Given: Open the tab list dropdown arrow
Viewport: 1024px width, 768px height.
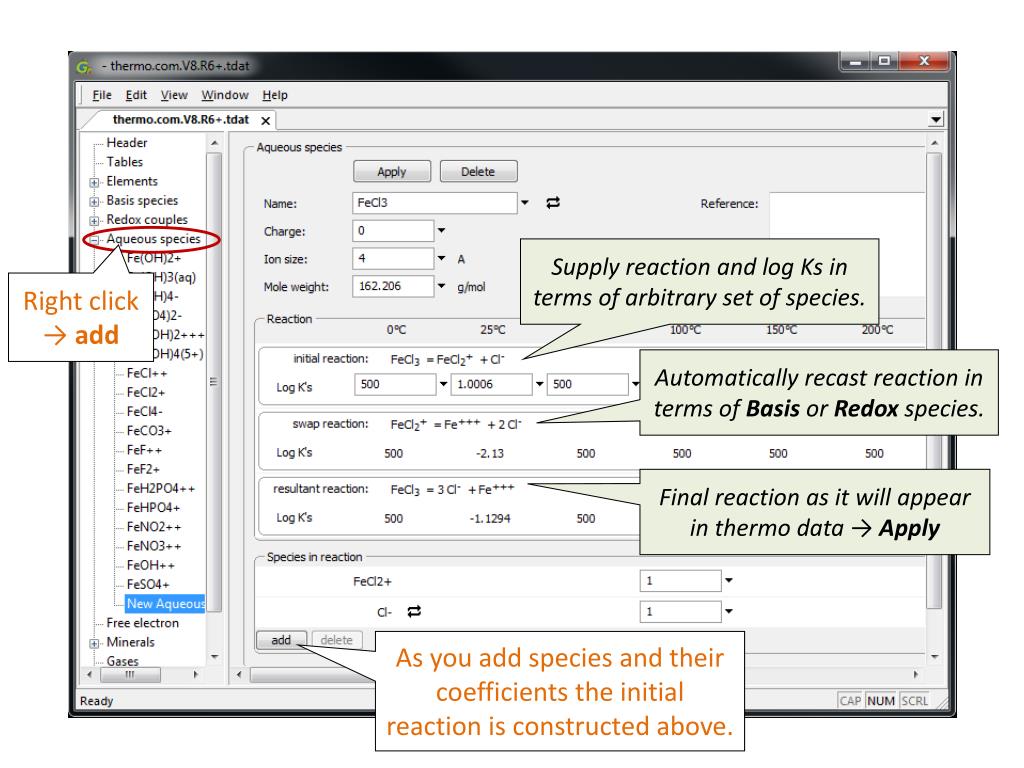Looking at the screenshot, I should pos(936,120).
